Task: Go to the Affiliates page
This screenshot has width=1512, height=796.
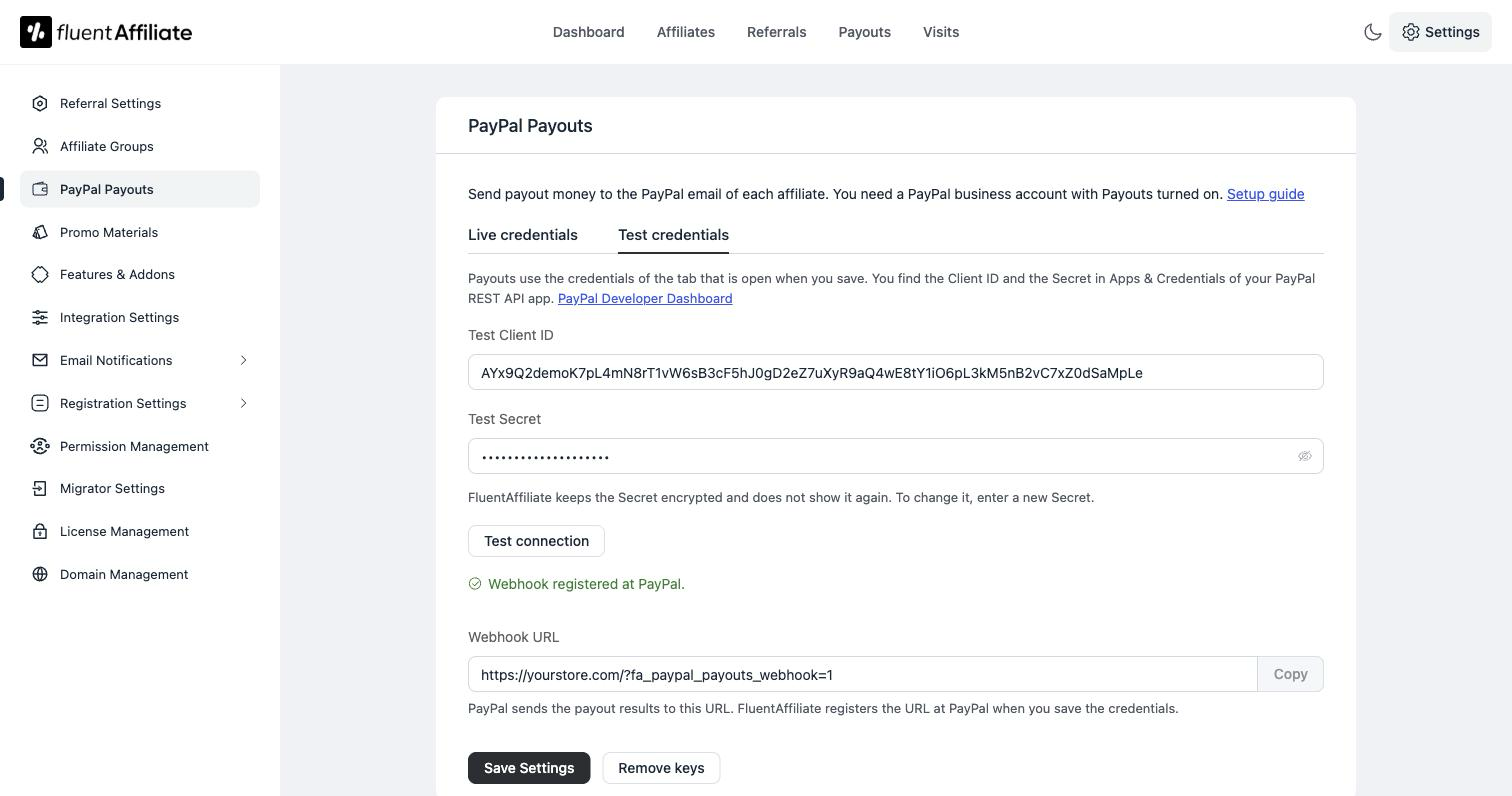Action: point(686,32)
